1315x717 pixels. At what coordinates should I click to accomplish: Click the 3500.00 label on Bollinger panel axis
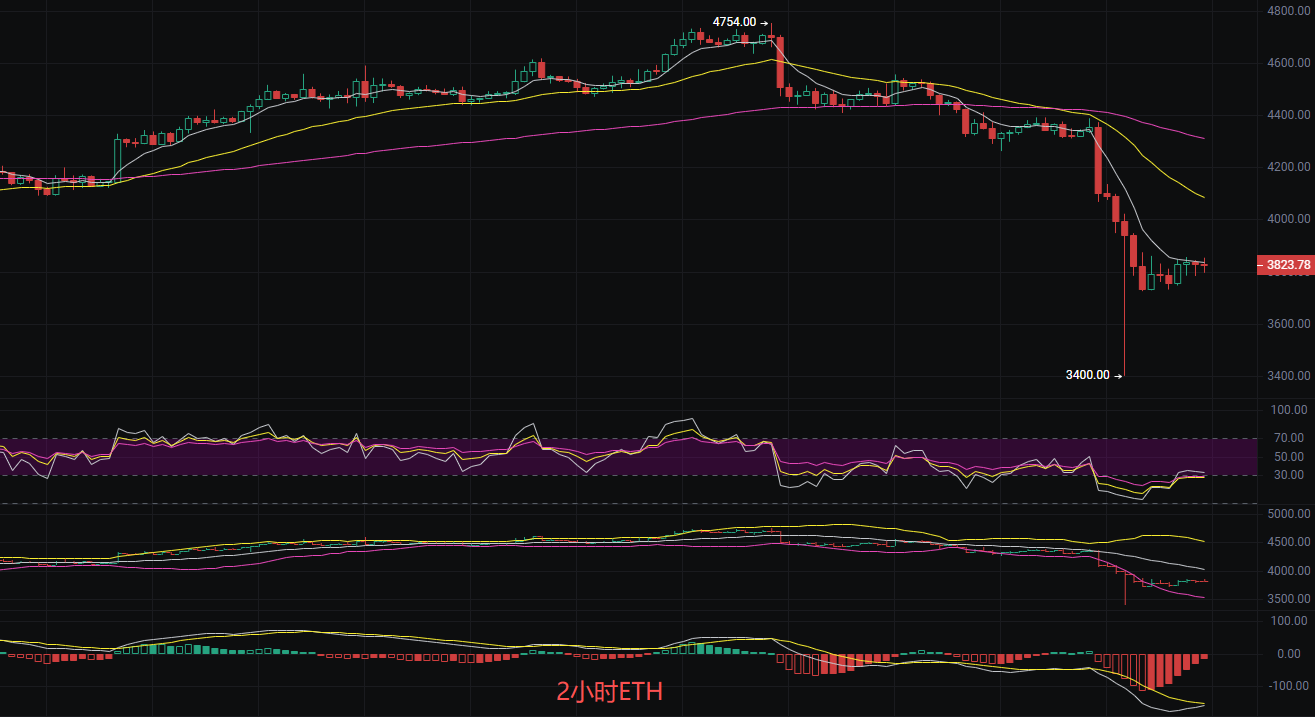1288,599
